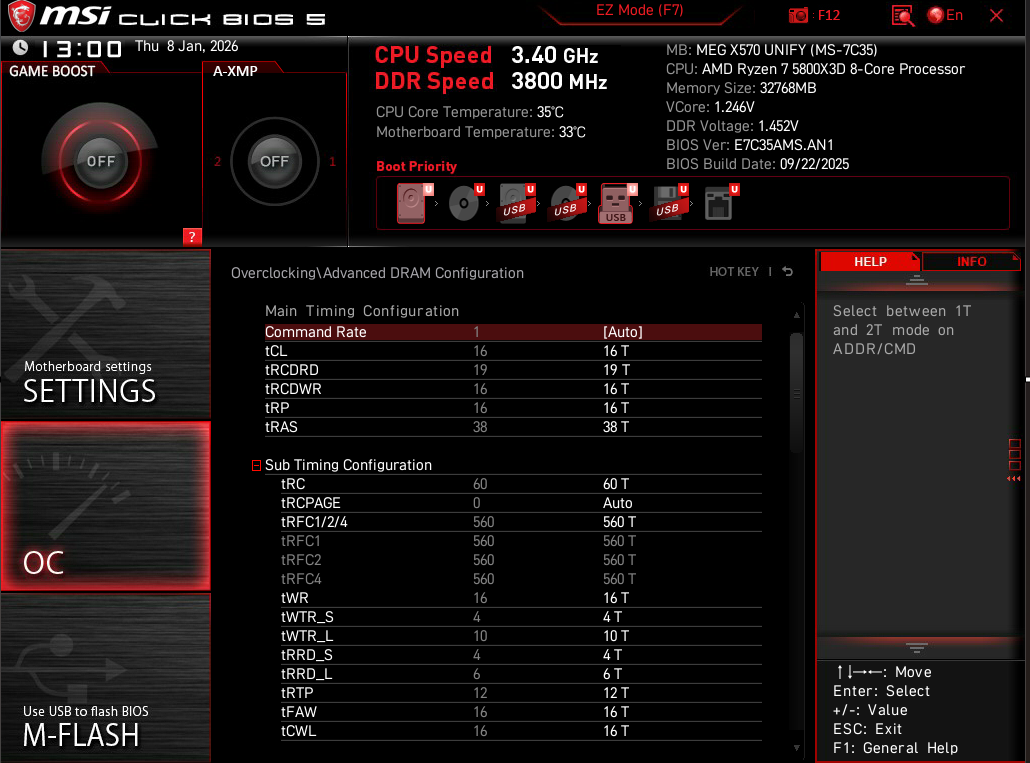
Task: Click the MSI dragon shield logo
Action: [x=21, y=16]
